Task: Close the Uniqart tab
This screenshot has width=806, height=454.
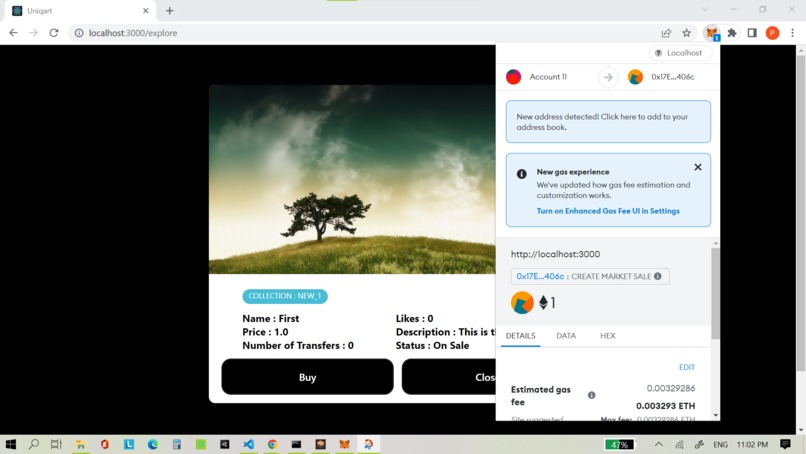Action: pos(145,10)
